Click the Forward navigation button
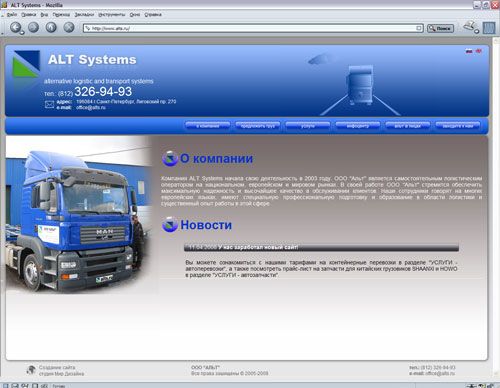The width and height of the screenshot is (500, 388). pos(33,27)
